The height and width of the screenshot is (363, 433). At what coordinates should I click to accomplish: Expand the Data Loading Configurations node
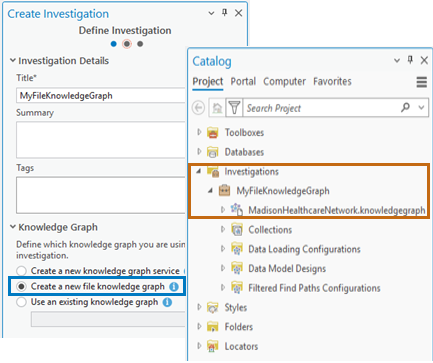[223, 248]
